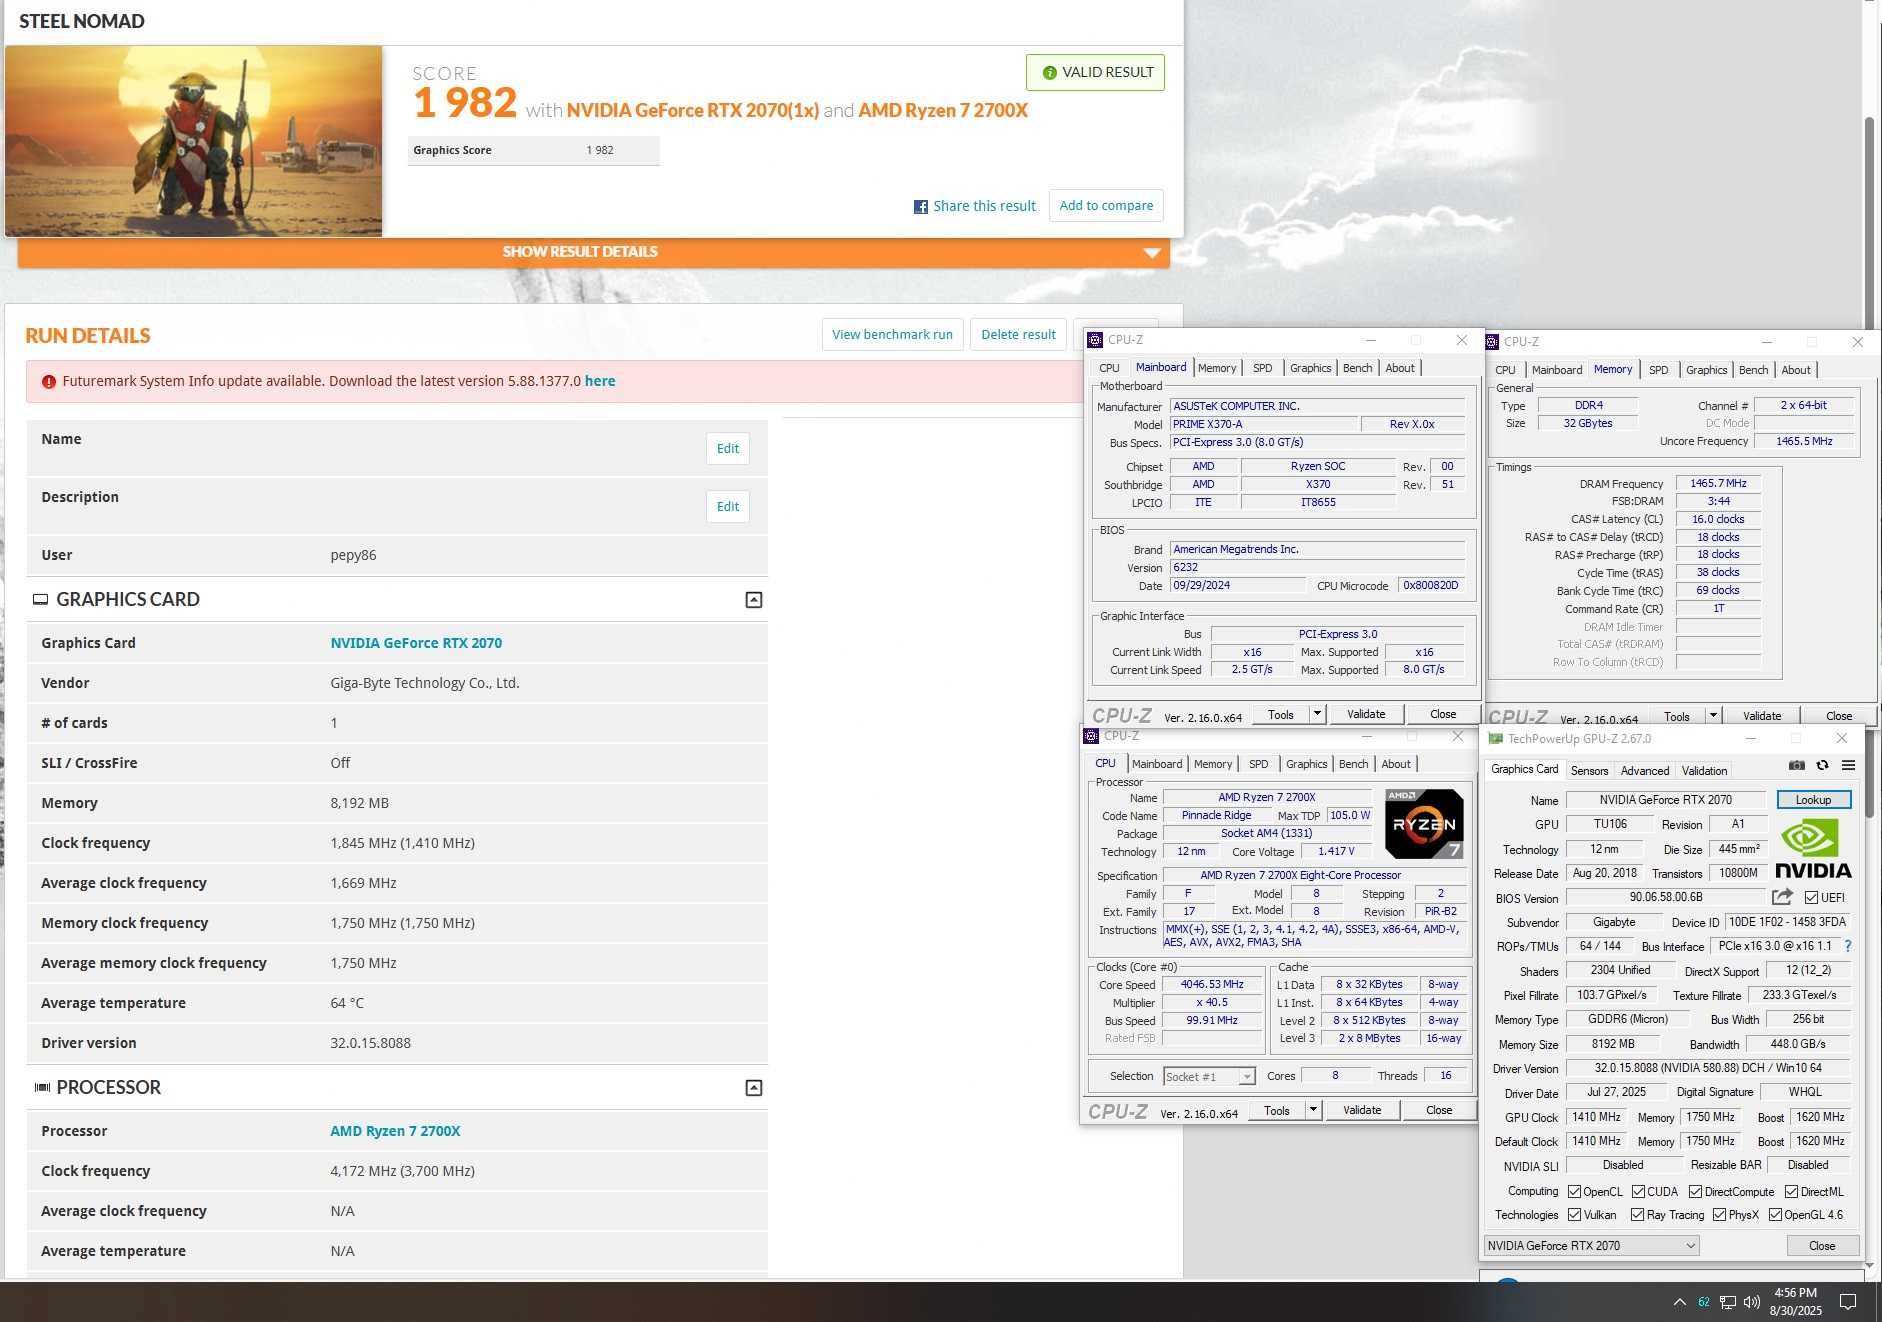The height and width of the screenshot is (1322, 1882).
Task: Click the CPU-Z Memory window title icon
Action: pyautogui.click(x=1492, y=342)
